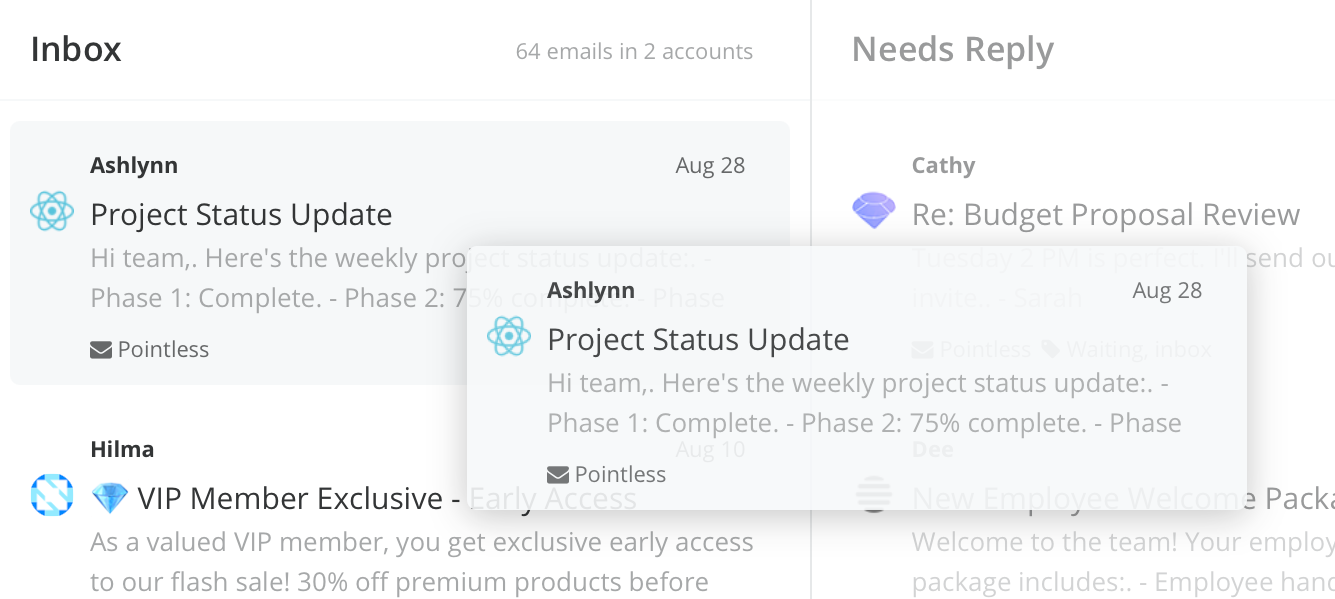
Task: Select the Re: Budget Proposal Review email
Action: 1106,213
